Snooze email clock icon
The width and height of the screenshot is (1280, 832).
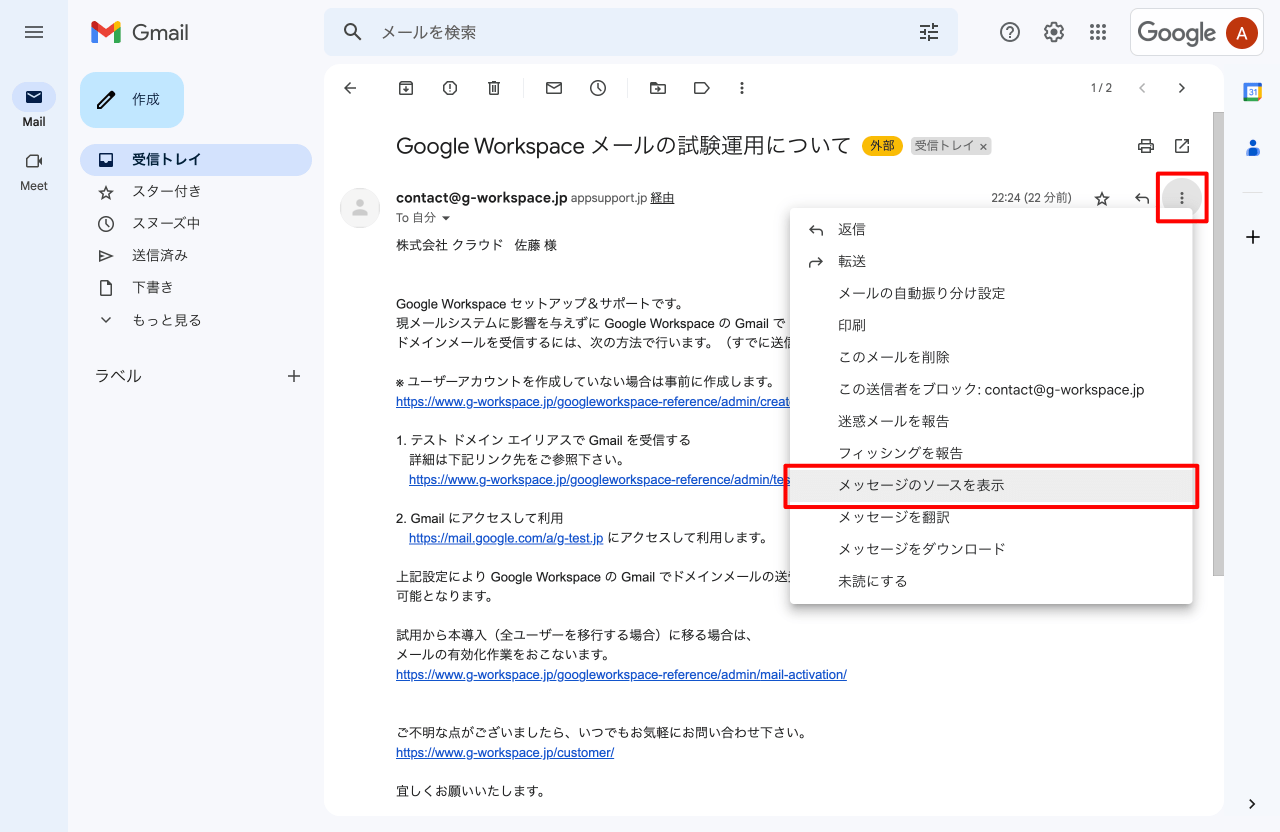tap(598, 88)
